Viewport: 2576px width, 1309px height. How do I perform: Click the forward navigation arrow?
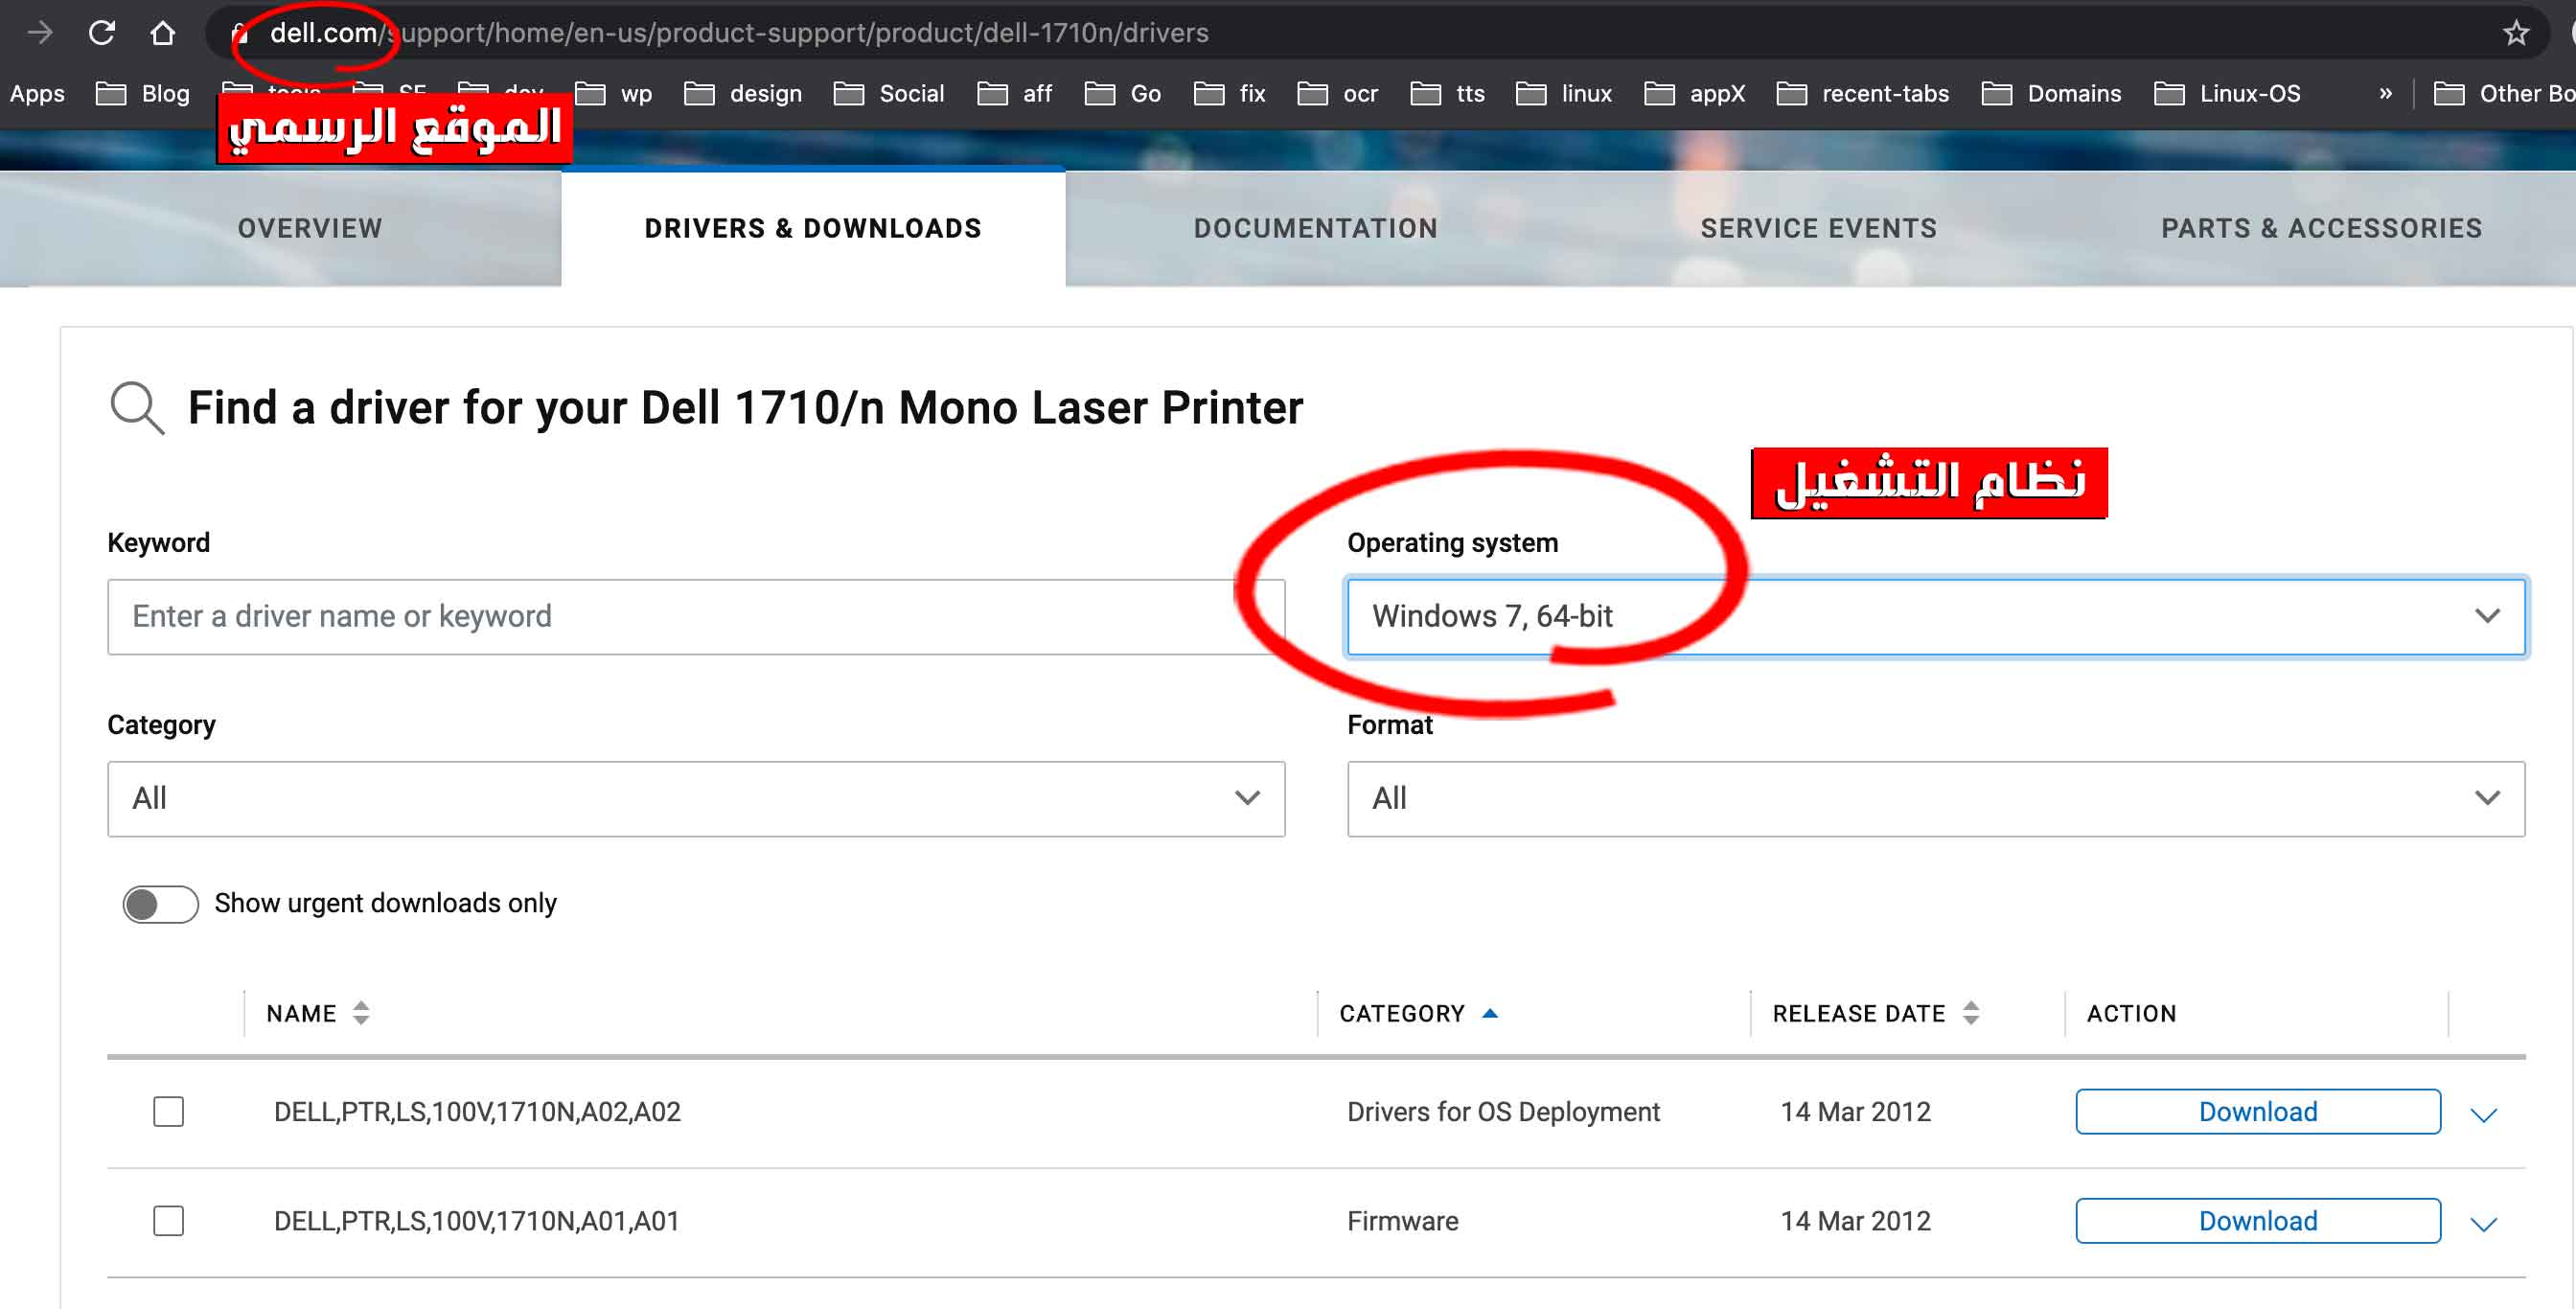(40, 33)
